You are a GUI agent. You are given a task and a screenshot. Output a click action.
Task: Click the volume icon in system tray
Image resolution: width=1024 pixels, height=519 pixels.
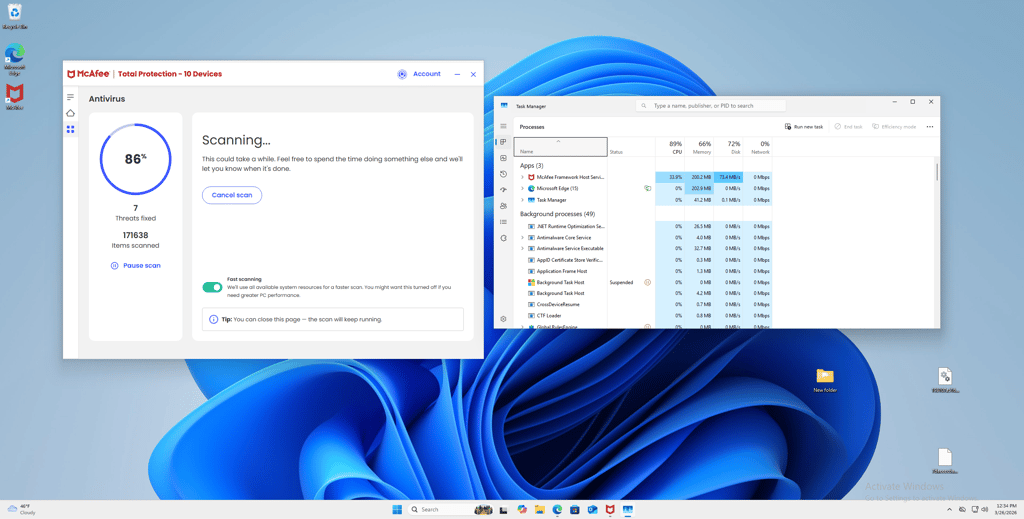coord(986,509)
